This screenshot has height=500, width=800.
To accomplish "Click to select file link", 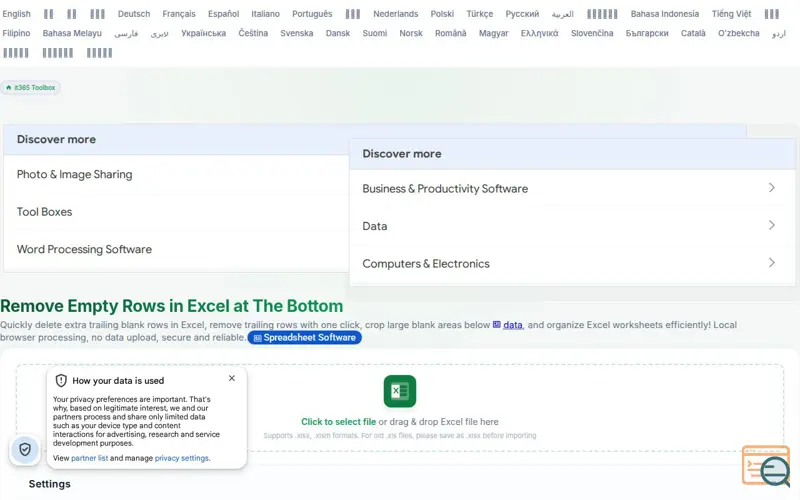I will [338, 422].
